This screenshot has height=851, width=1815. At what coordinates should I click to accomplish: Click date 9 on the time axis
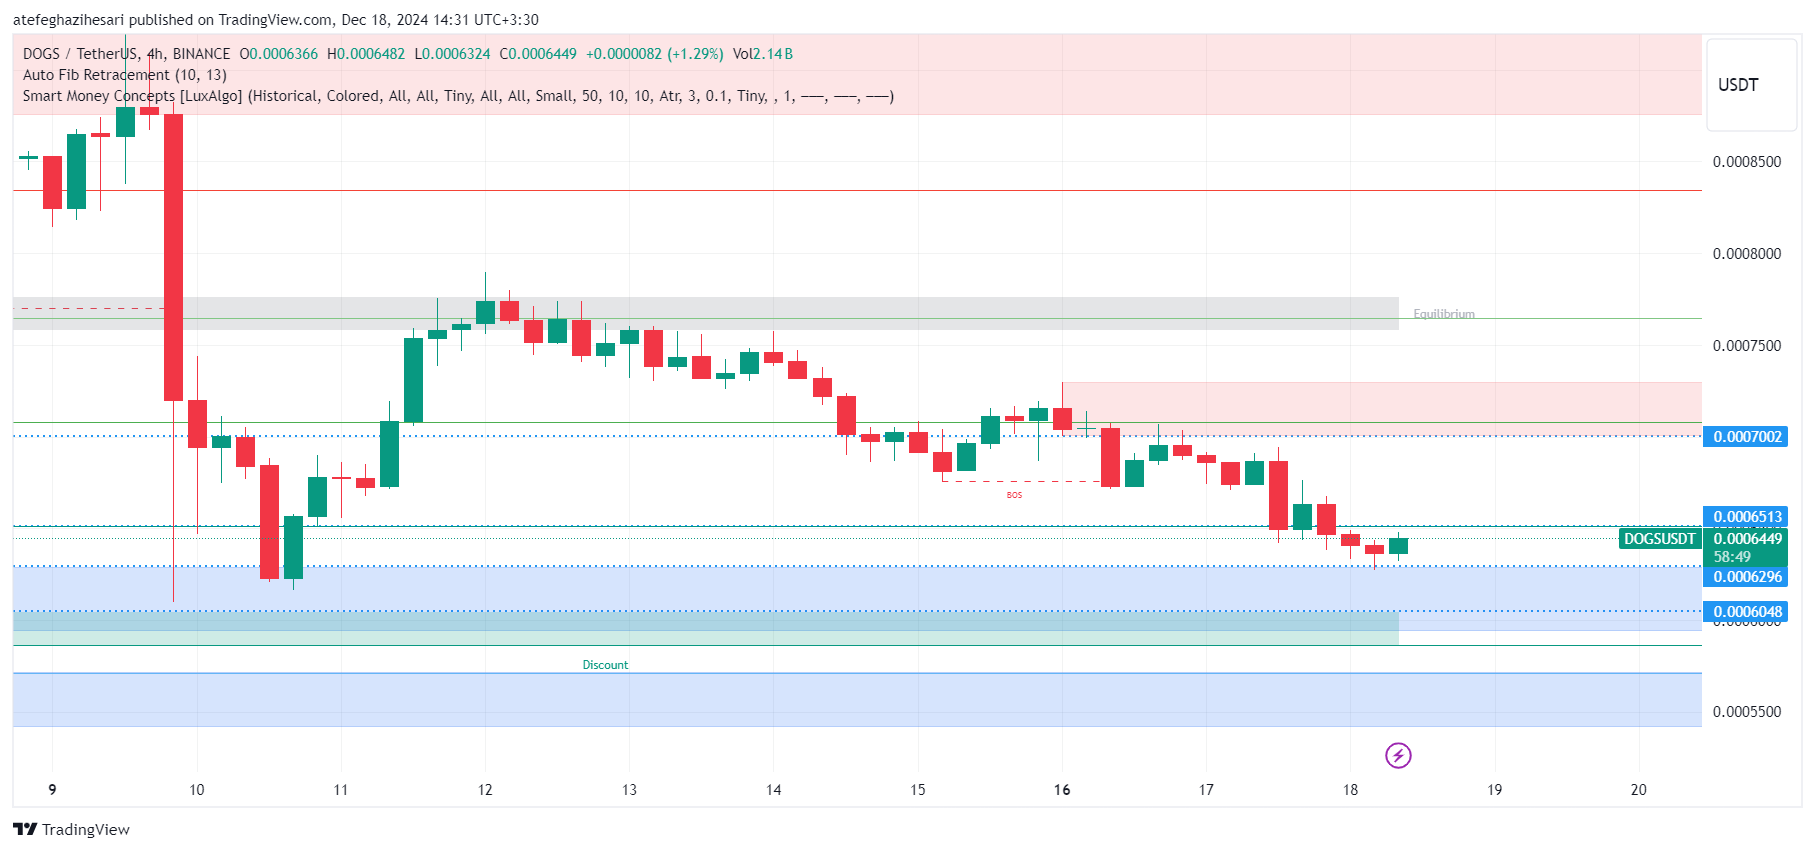point(52,790)
